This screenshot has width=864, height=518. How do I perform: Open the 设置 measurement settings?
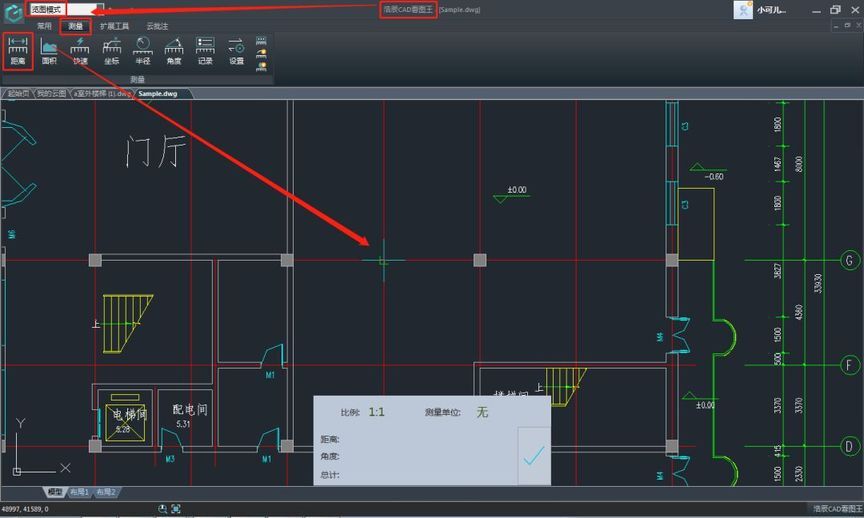236,50
